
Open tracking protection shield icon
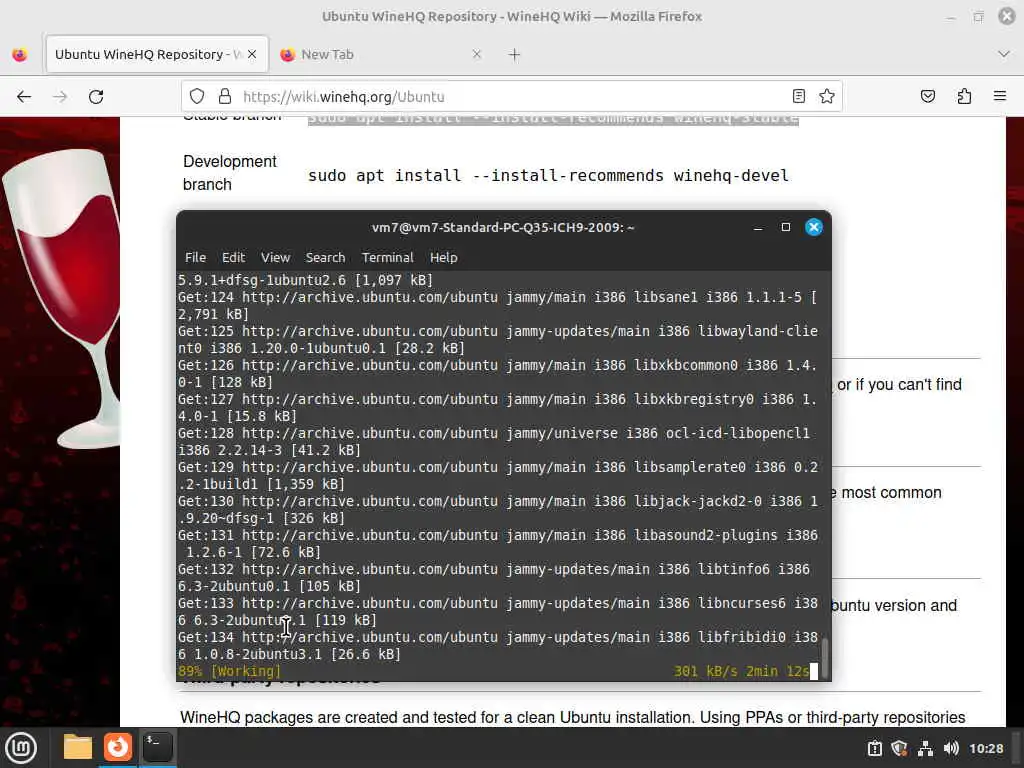click(x=197, y=97)
